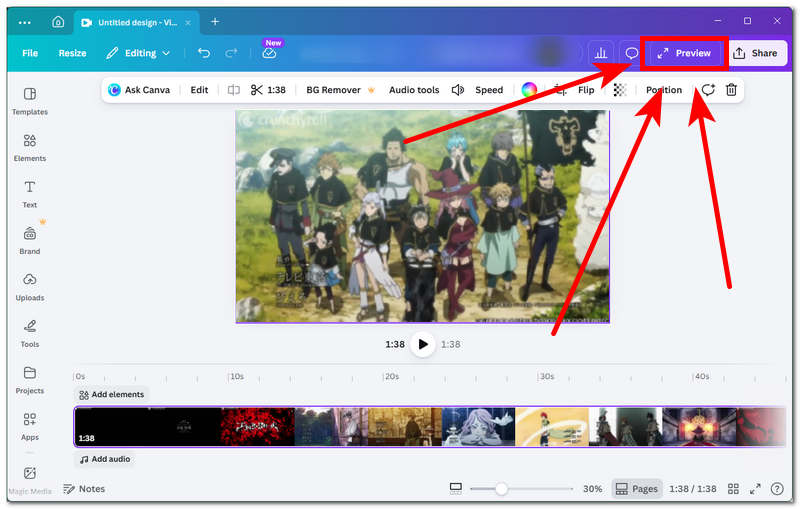Open the Elements panel in sidebar
800x509 pixels.
tap(30, 147)
